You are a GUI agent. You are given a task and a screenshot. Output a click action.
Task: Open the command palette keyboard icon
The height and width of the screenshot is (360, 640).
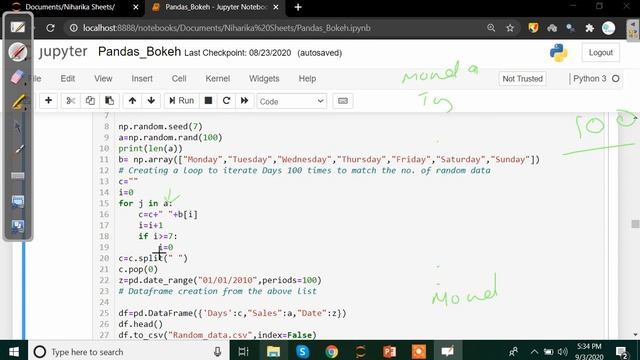point(343,101)
